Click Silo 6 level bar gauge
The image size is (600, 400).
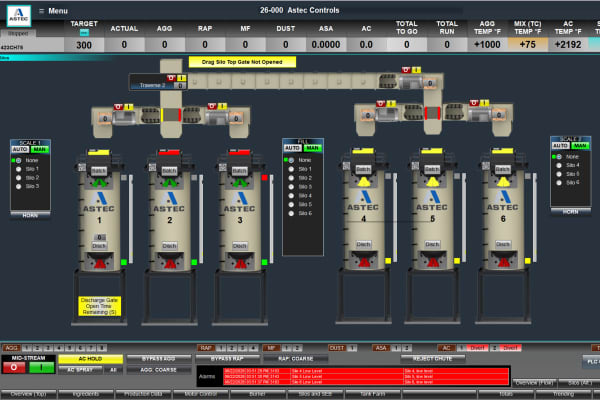535,217
